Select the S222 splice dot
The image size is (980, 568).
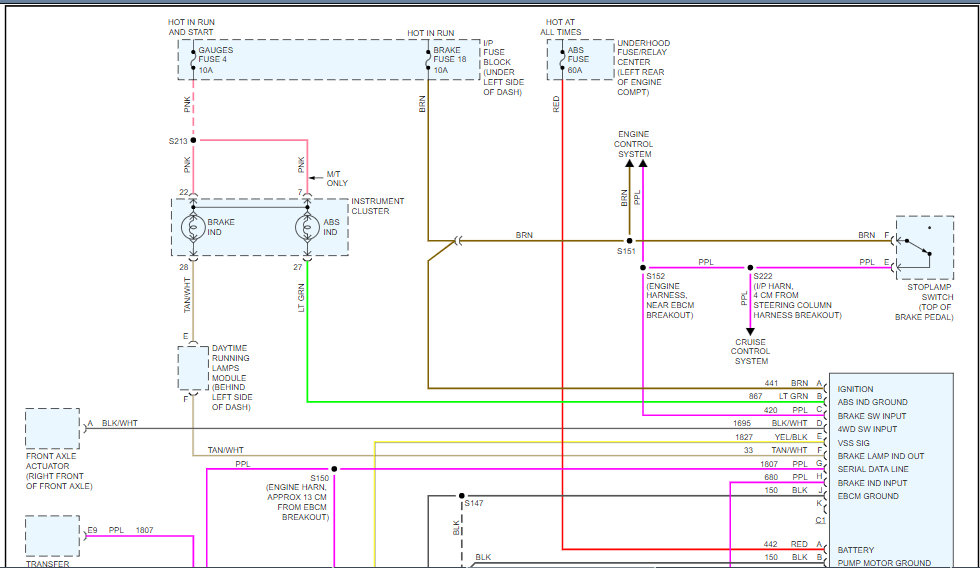tap(750, 268)
